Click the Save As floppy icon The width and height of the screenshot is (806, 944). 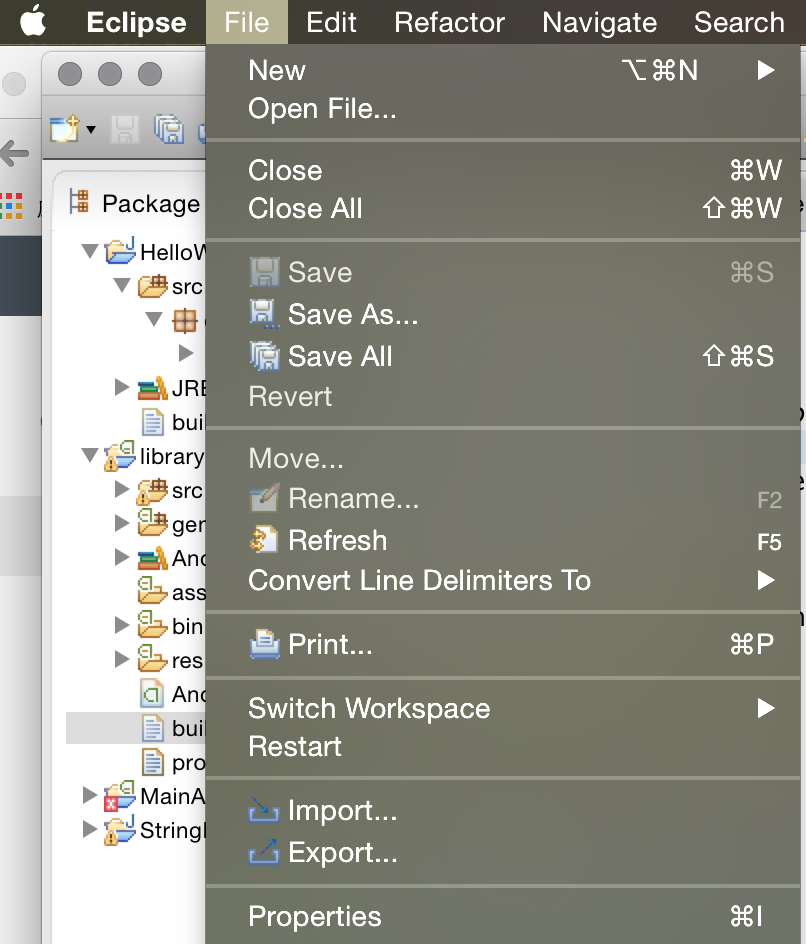pos(264,314)
